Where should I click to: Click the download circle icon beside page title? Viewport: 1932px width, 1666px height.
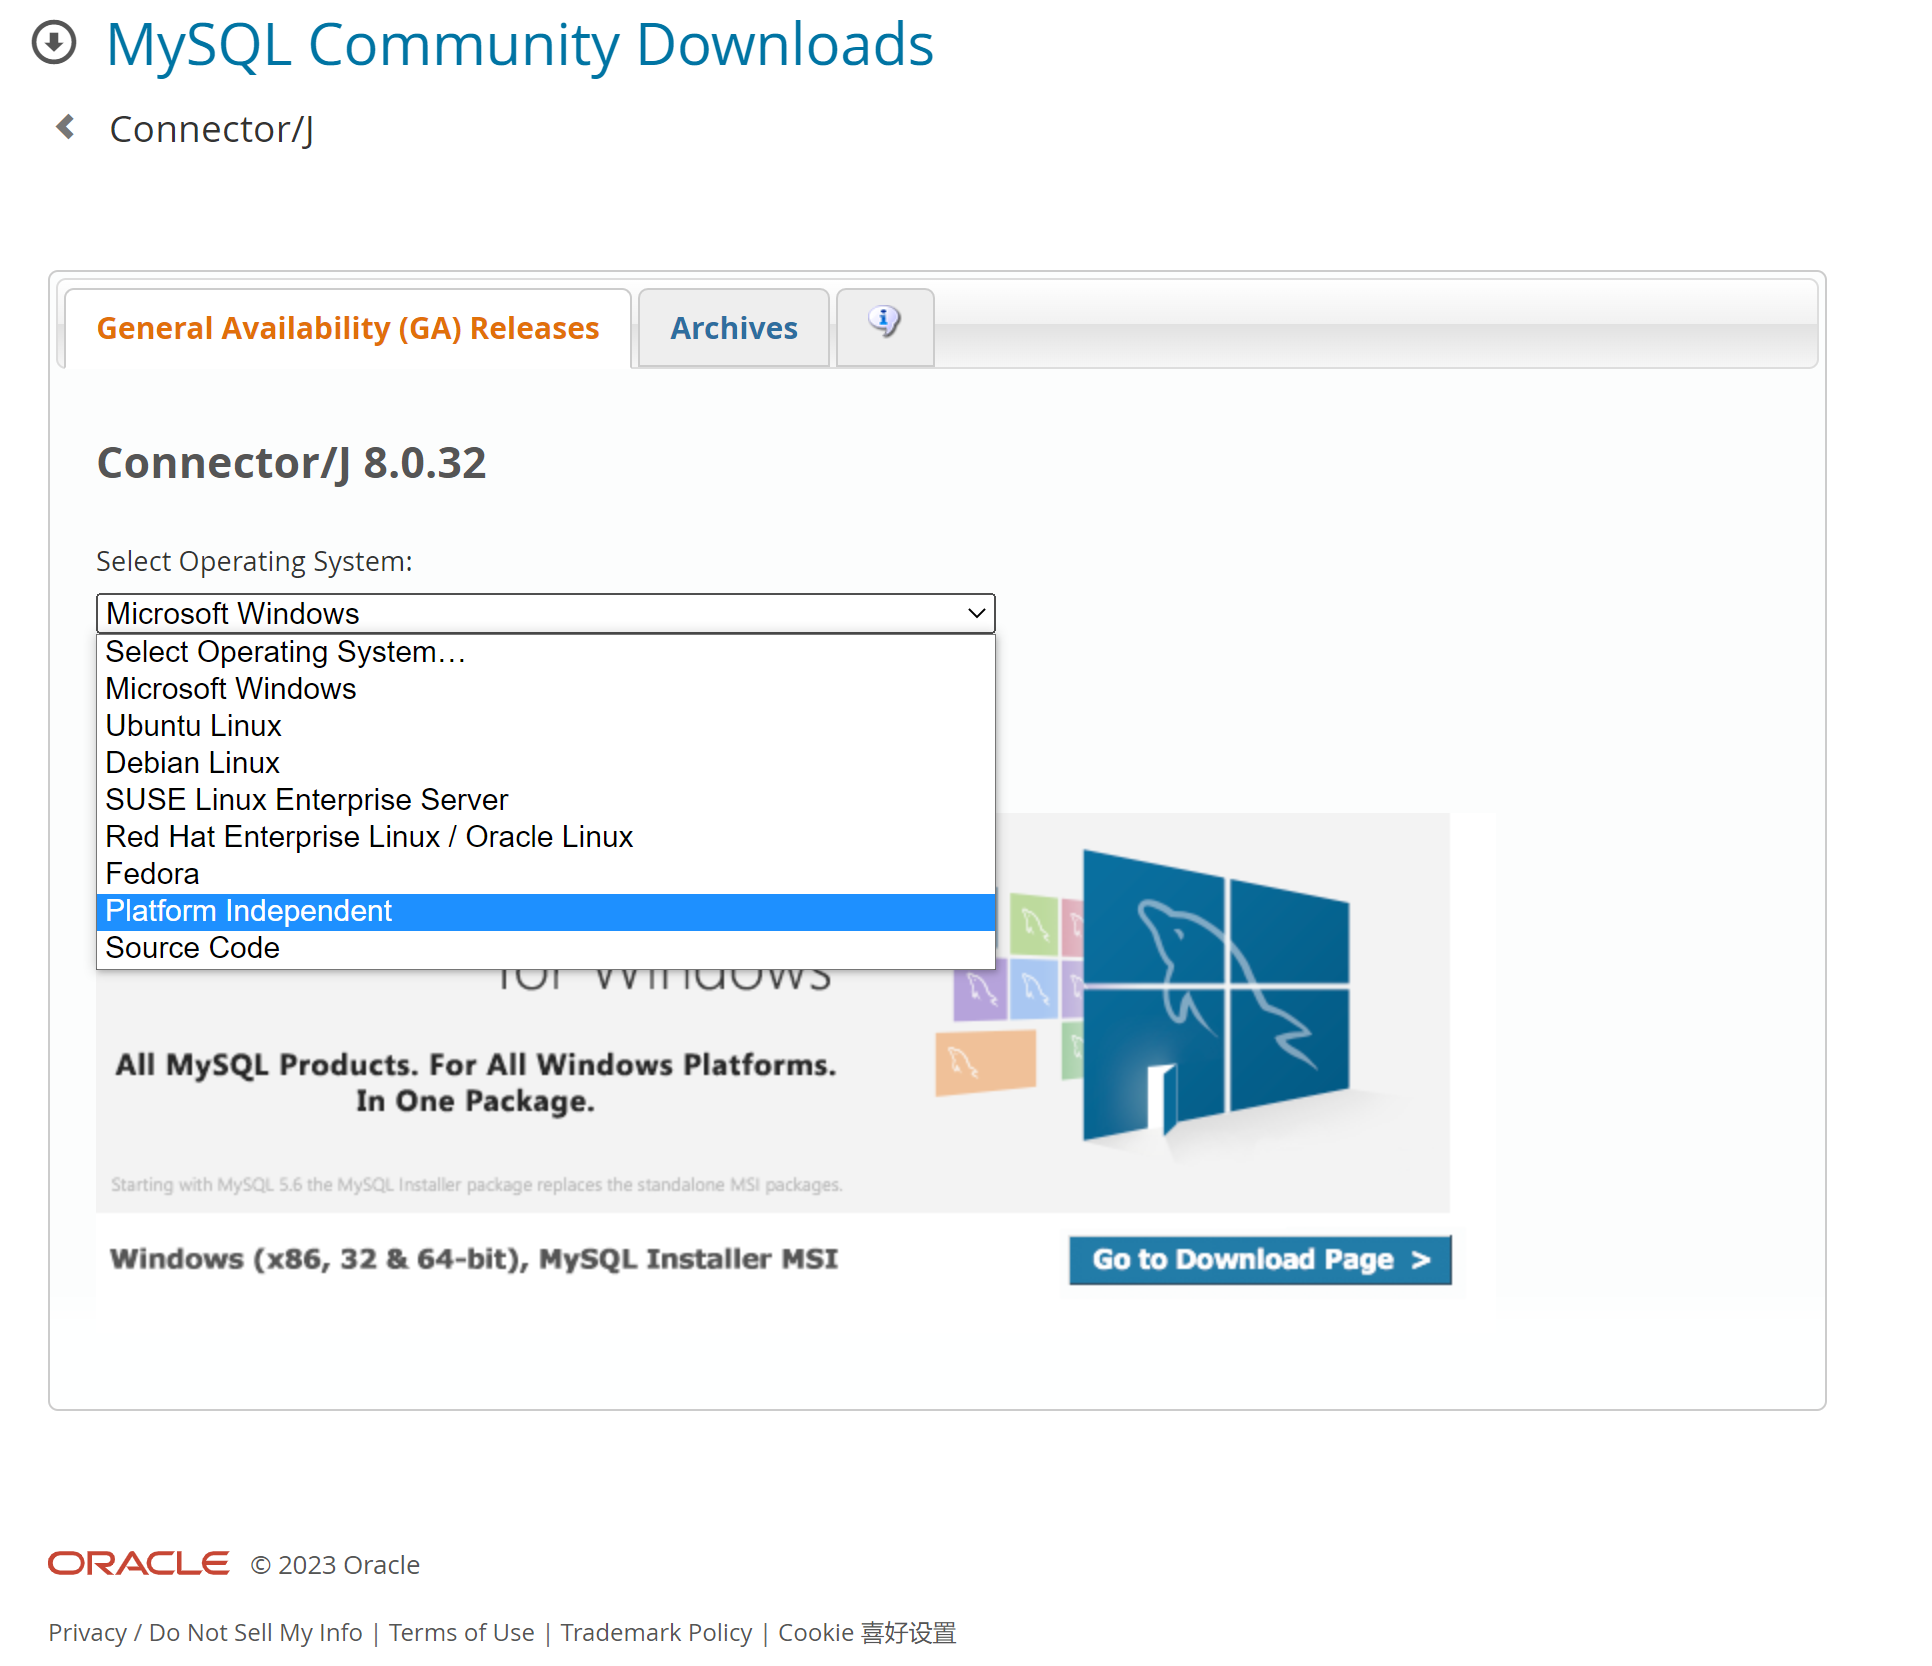[x=54, y=43]
